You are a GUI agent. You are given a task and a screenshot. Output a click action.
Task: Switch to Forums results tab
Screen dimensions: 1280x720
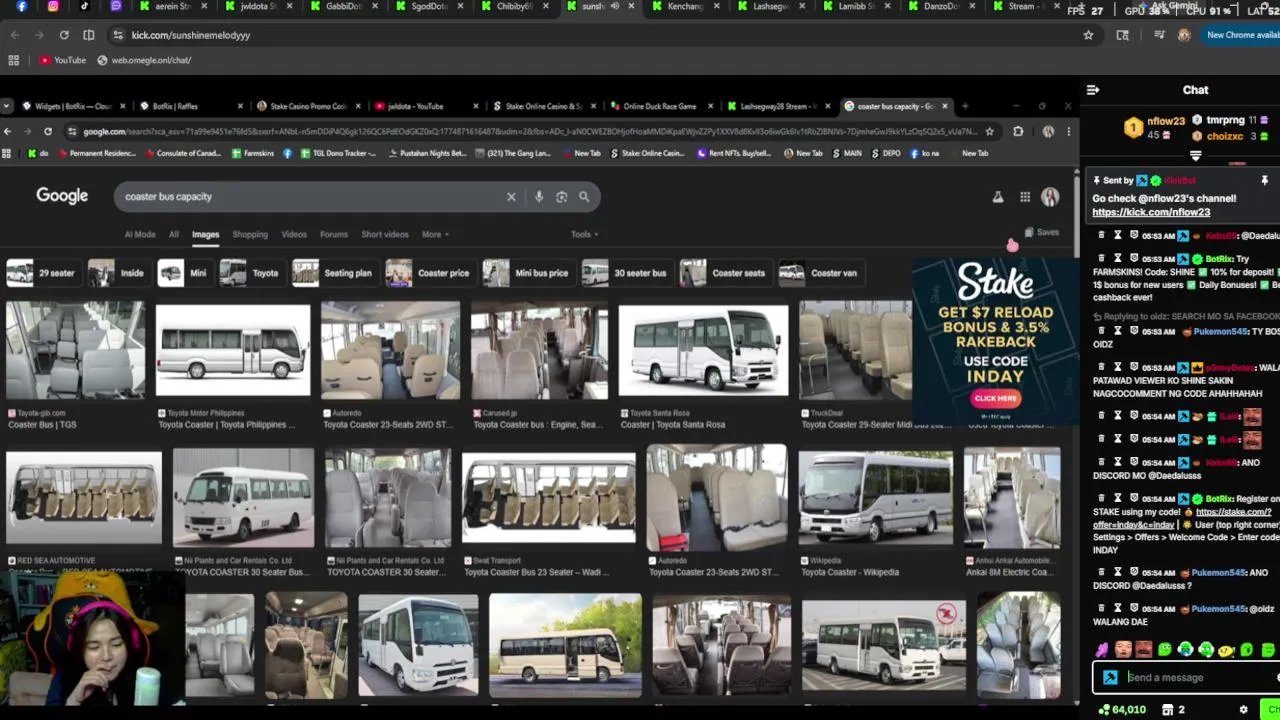tap(334, 234)
